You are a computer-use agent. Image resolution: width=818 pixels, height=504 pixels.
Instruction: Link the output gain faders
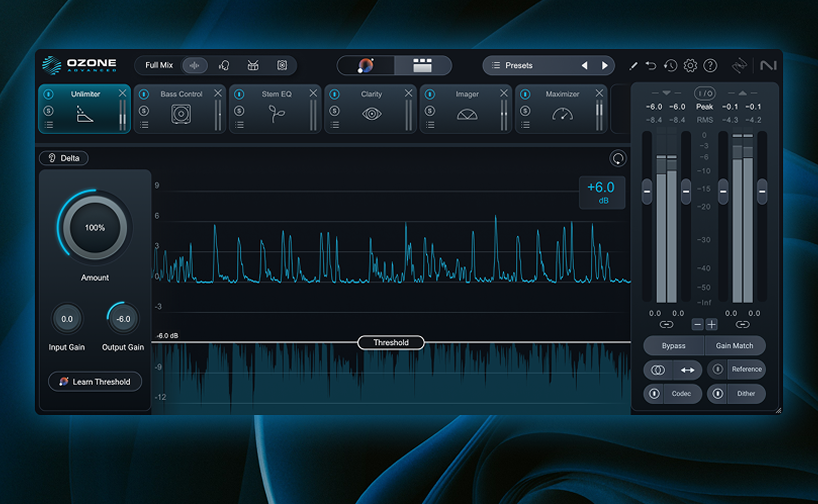click(x=742, y=325)
